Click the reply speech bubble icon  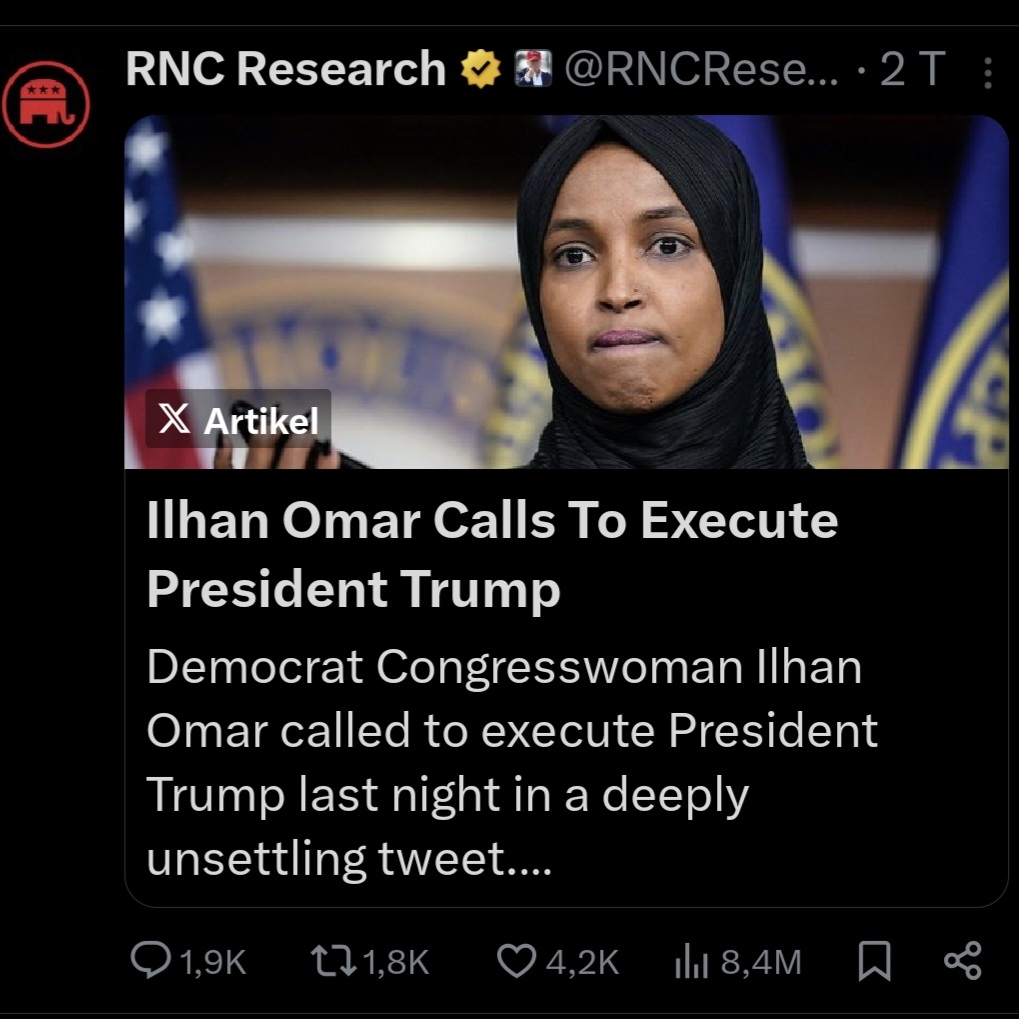coord(151,961)
